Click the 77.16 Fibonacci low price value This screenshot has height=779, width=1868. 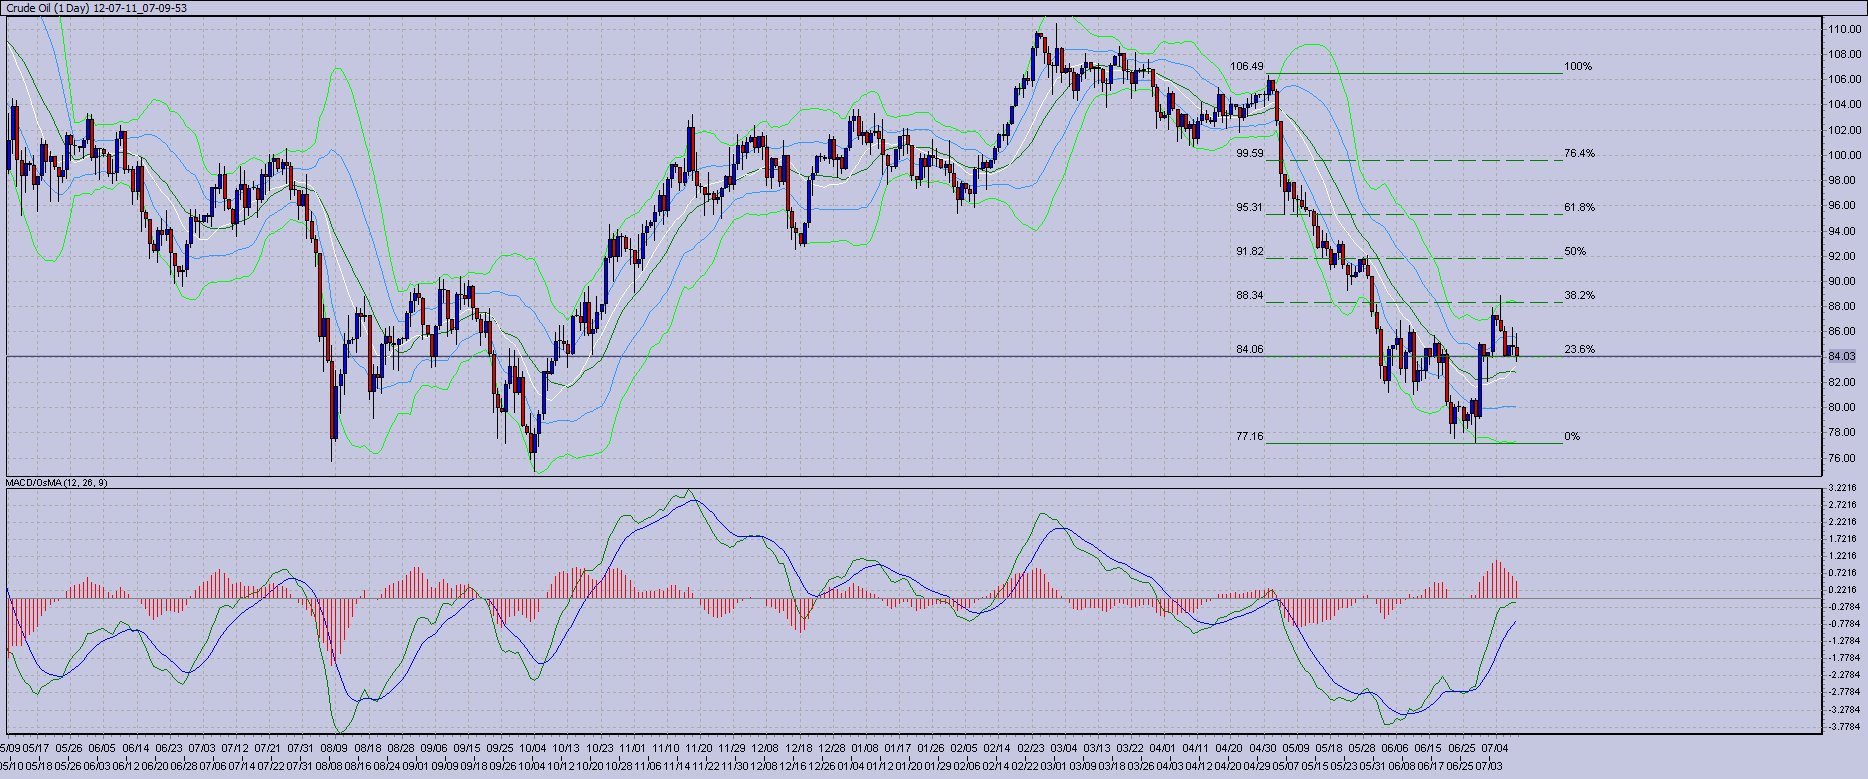(1250, 437)
